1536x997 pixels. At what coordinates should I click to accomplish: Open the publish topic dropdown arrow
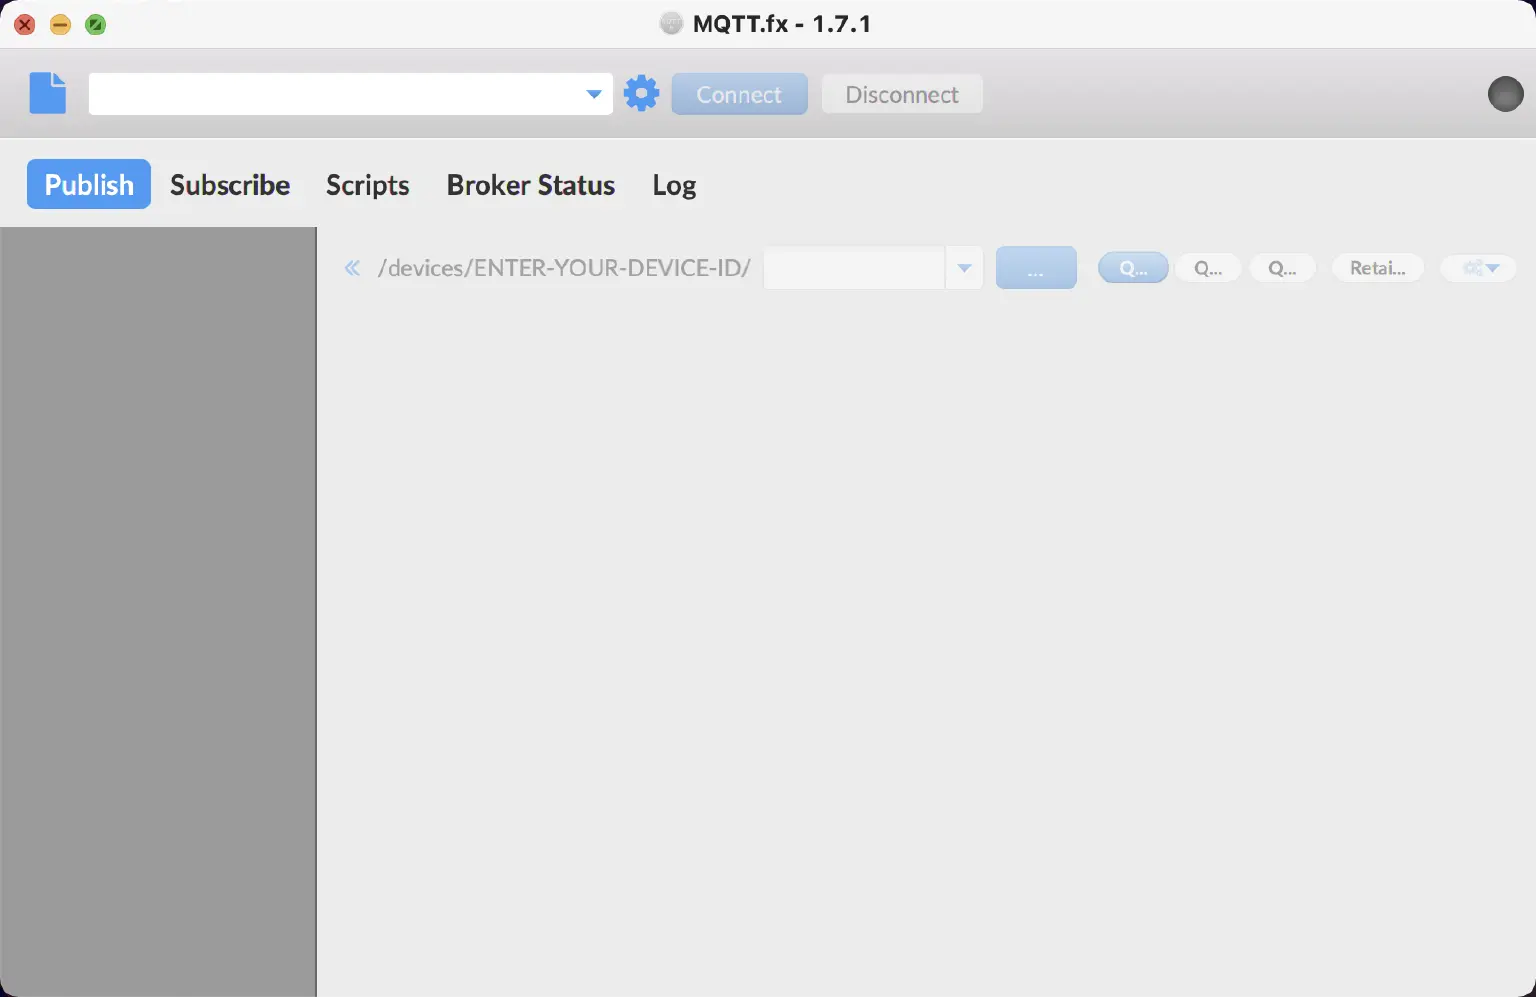pos(963,267)
